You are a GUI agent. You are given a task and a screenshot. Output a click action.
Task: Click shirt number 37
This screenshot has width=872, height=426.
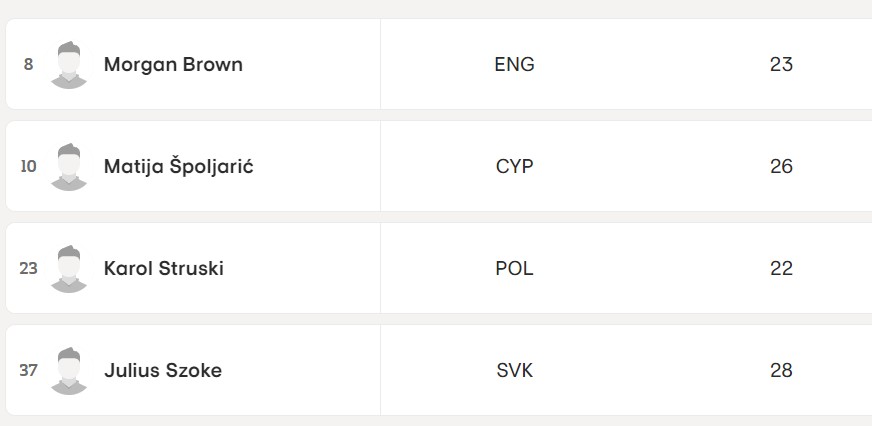click(x=28, y=370)
